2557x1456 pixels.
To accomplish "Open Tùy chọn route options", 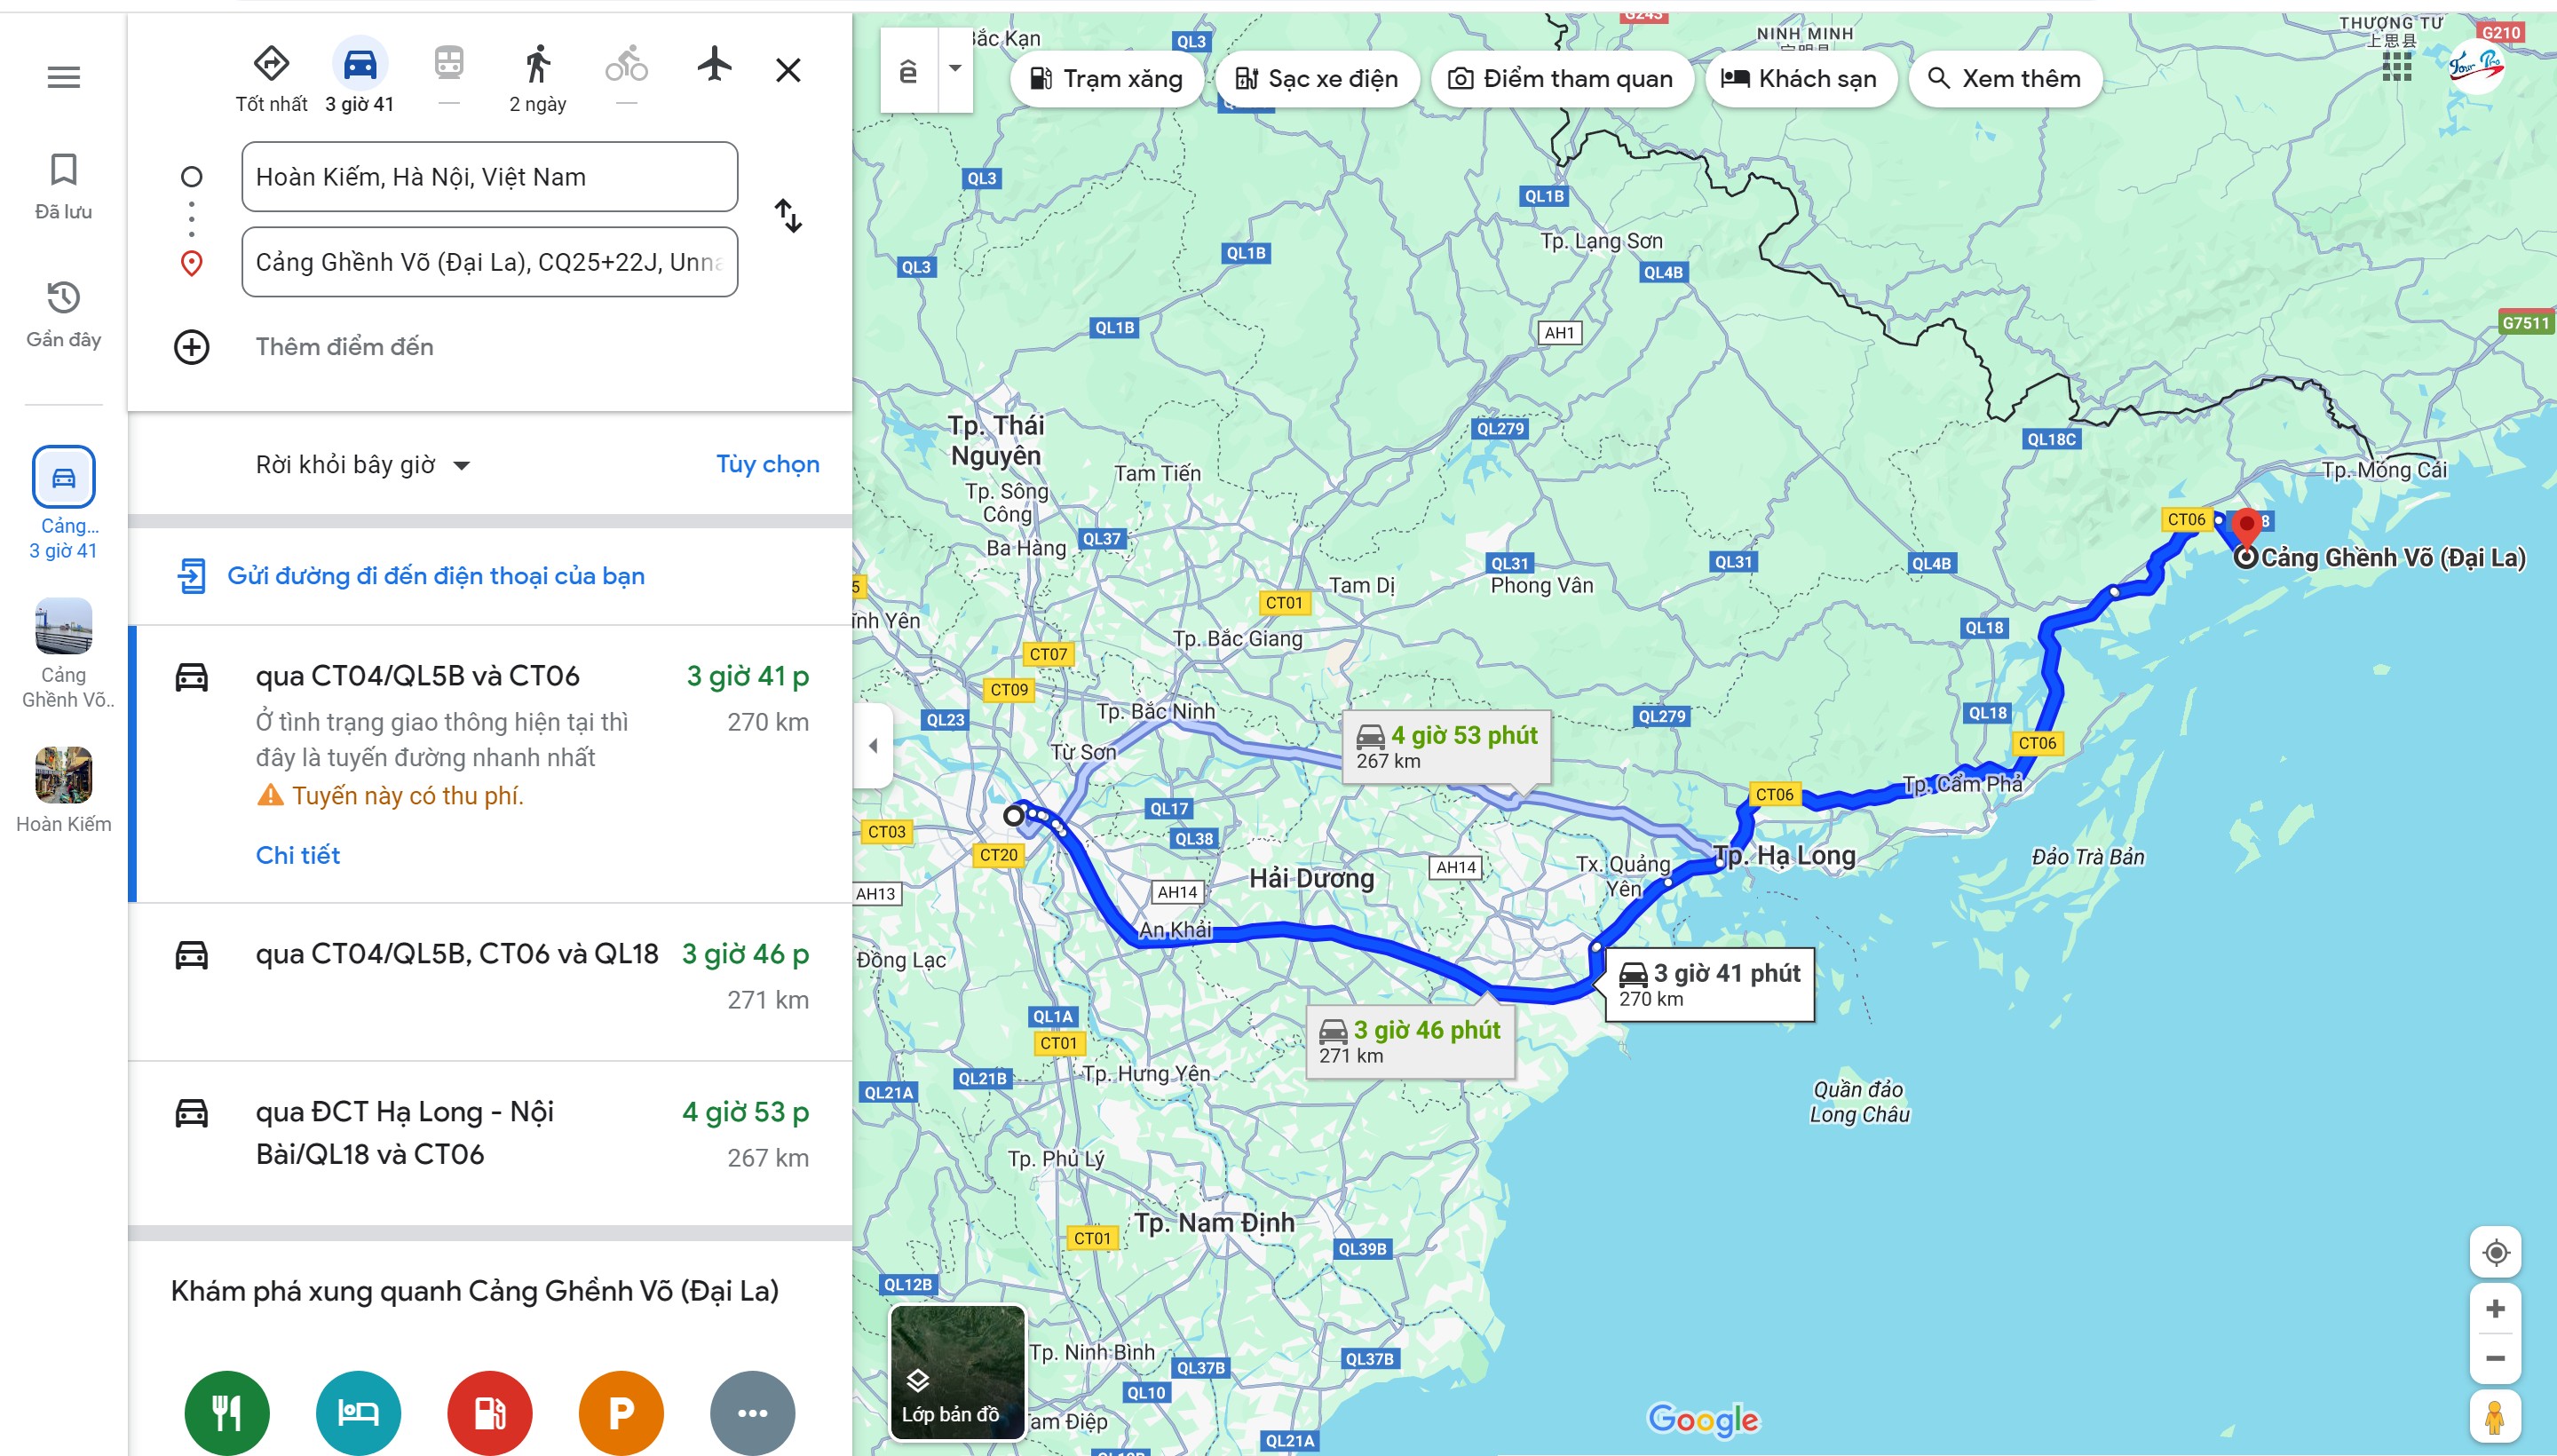I will point(768,465).
